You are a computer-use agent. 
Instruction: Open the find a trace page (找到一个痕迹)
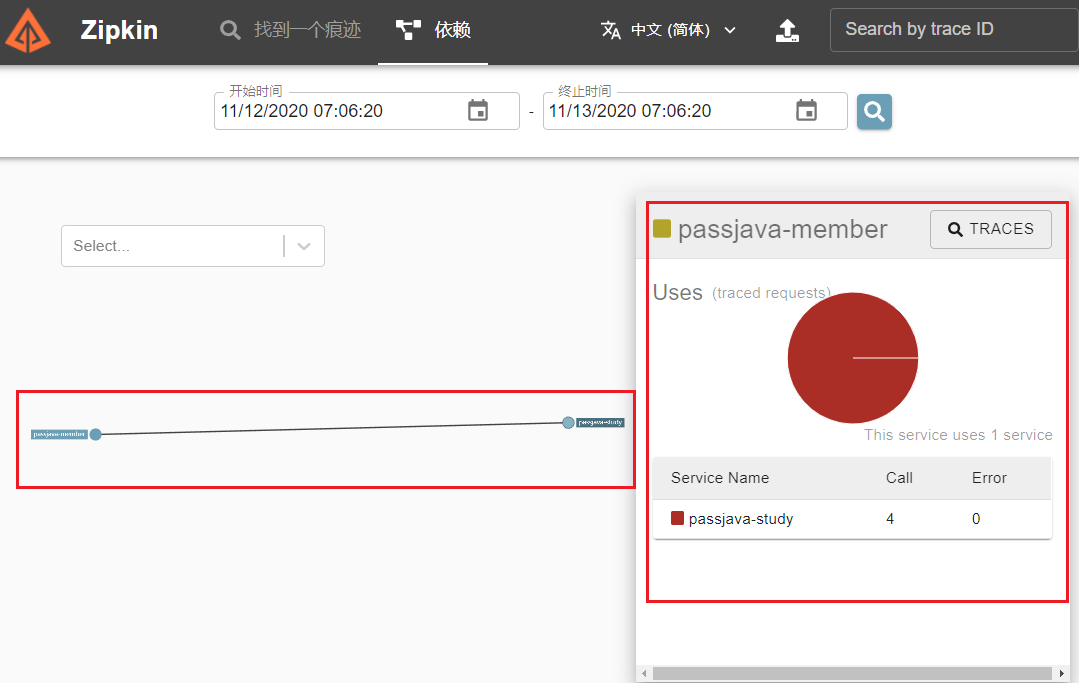tap(291, 30)
